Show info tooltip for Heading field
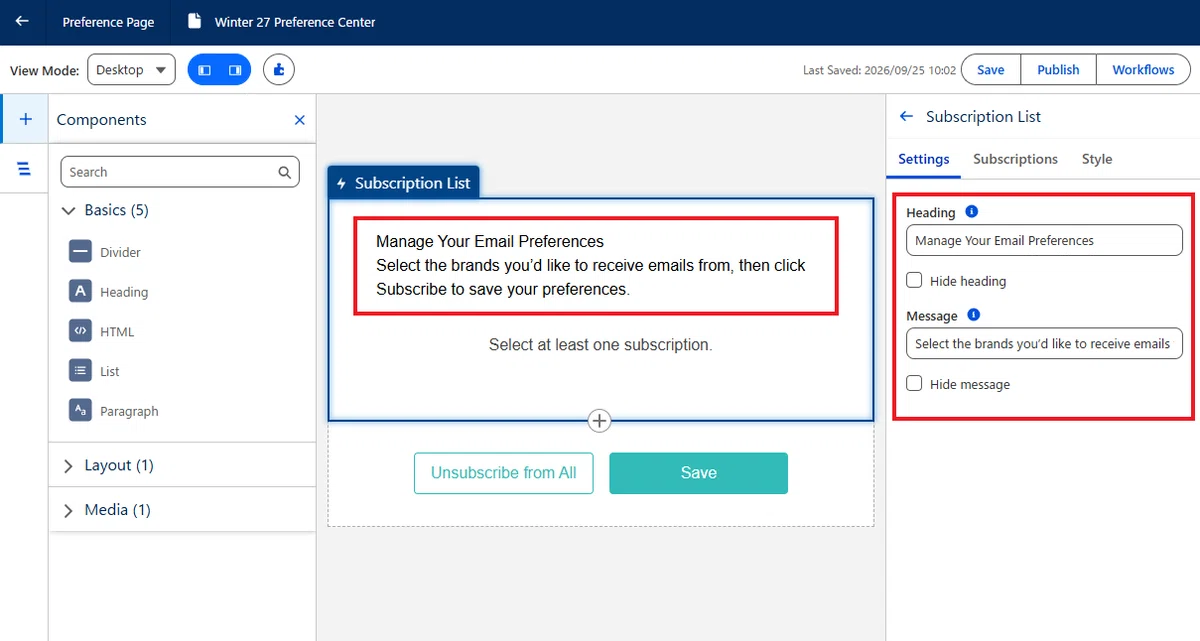The image size is (1200, 641). [x=972, y=212]
